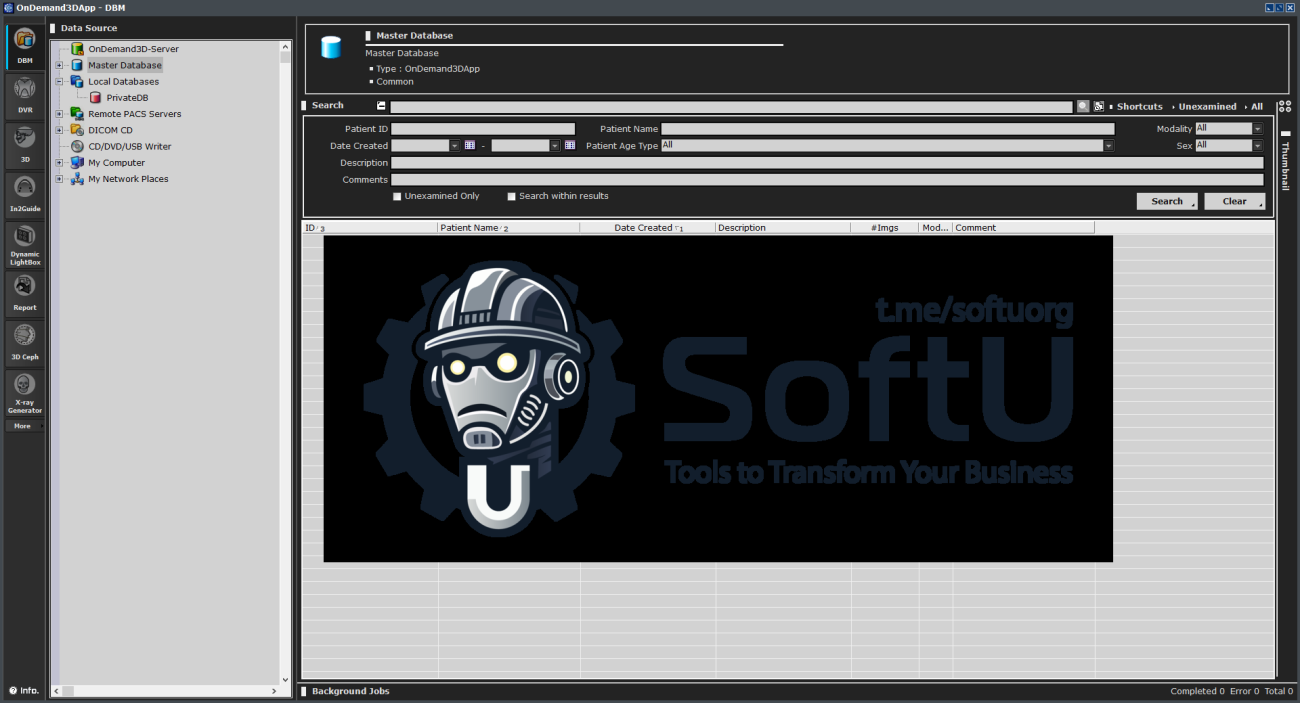Select CD/DVD/USB Writer in the tree

point(130,147)
